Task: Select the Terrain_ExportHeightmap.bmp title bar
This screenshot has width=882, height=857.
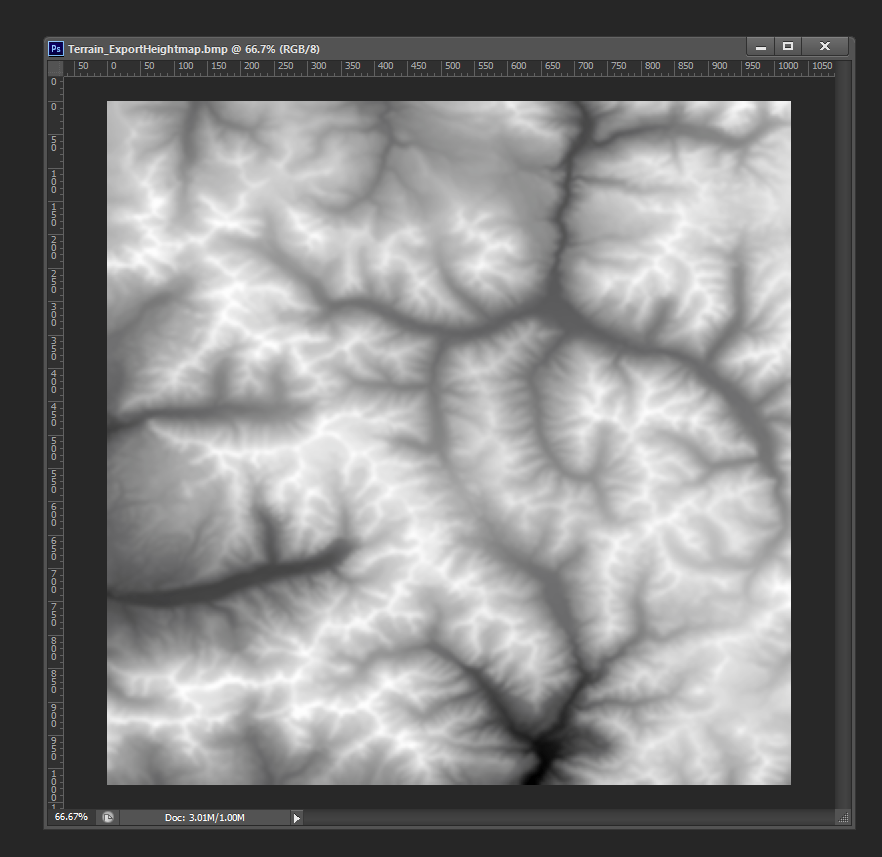Action: point(400,48)
